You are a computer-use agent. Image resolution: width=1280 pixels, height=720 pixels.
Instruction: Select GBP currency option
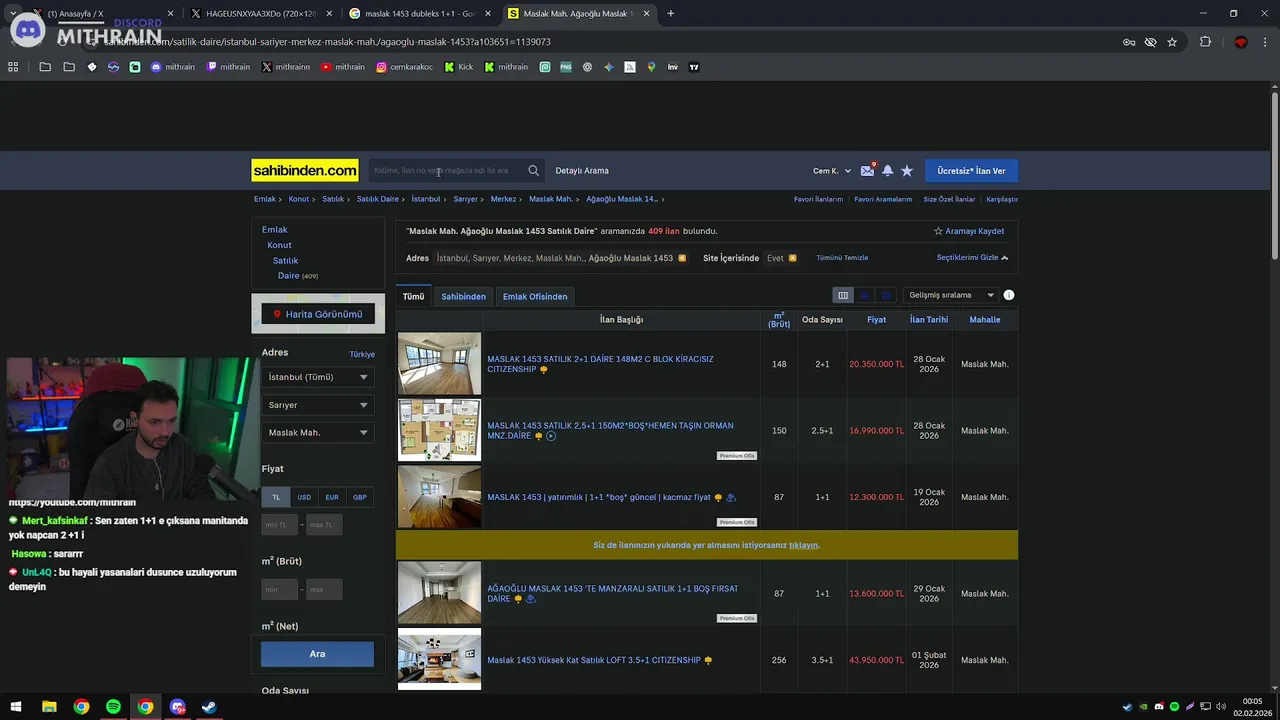(360, 497)
